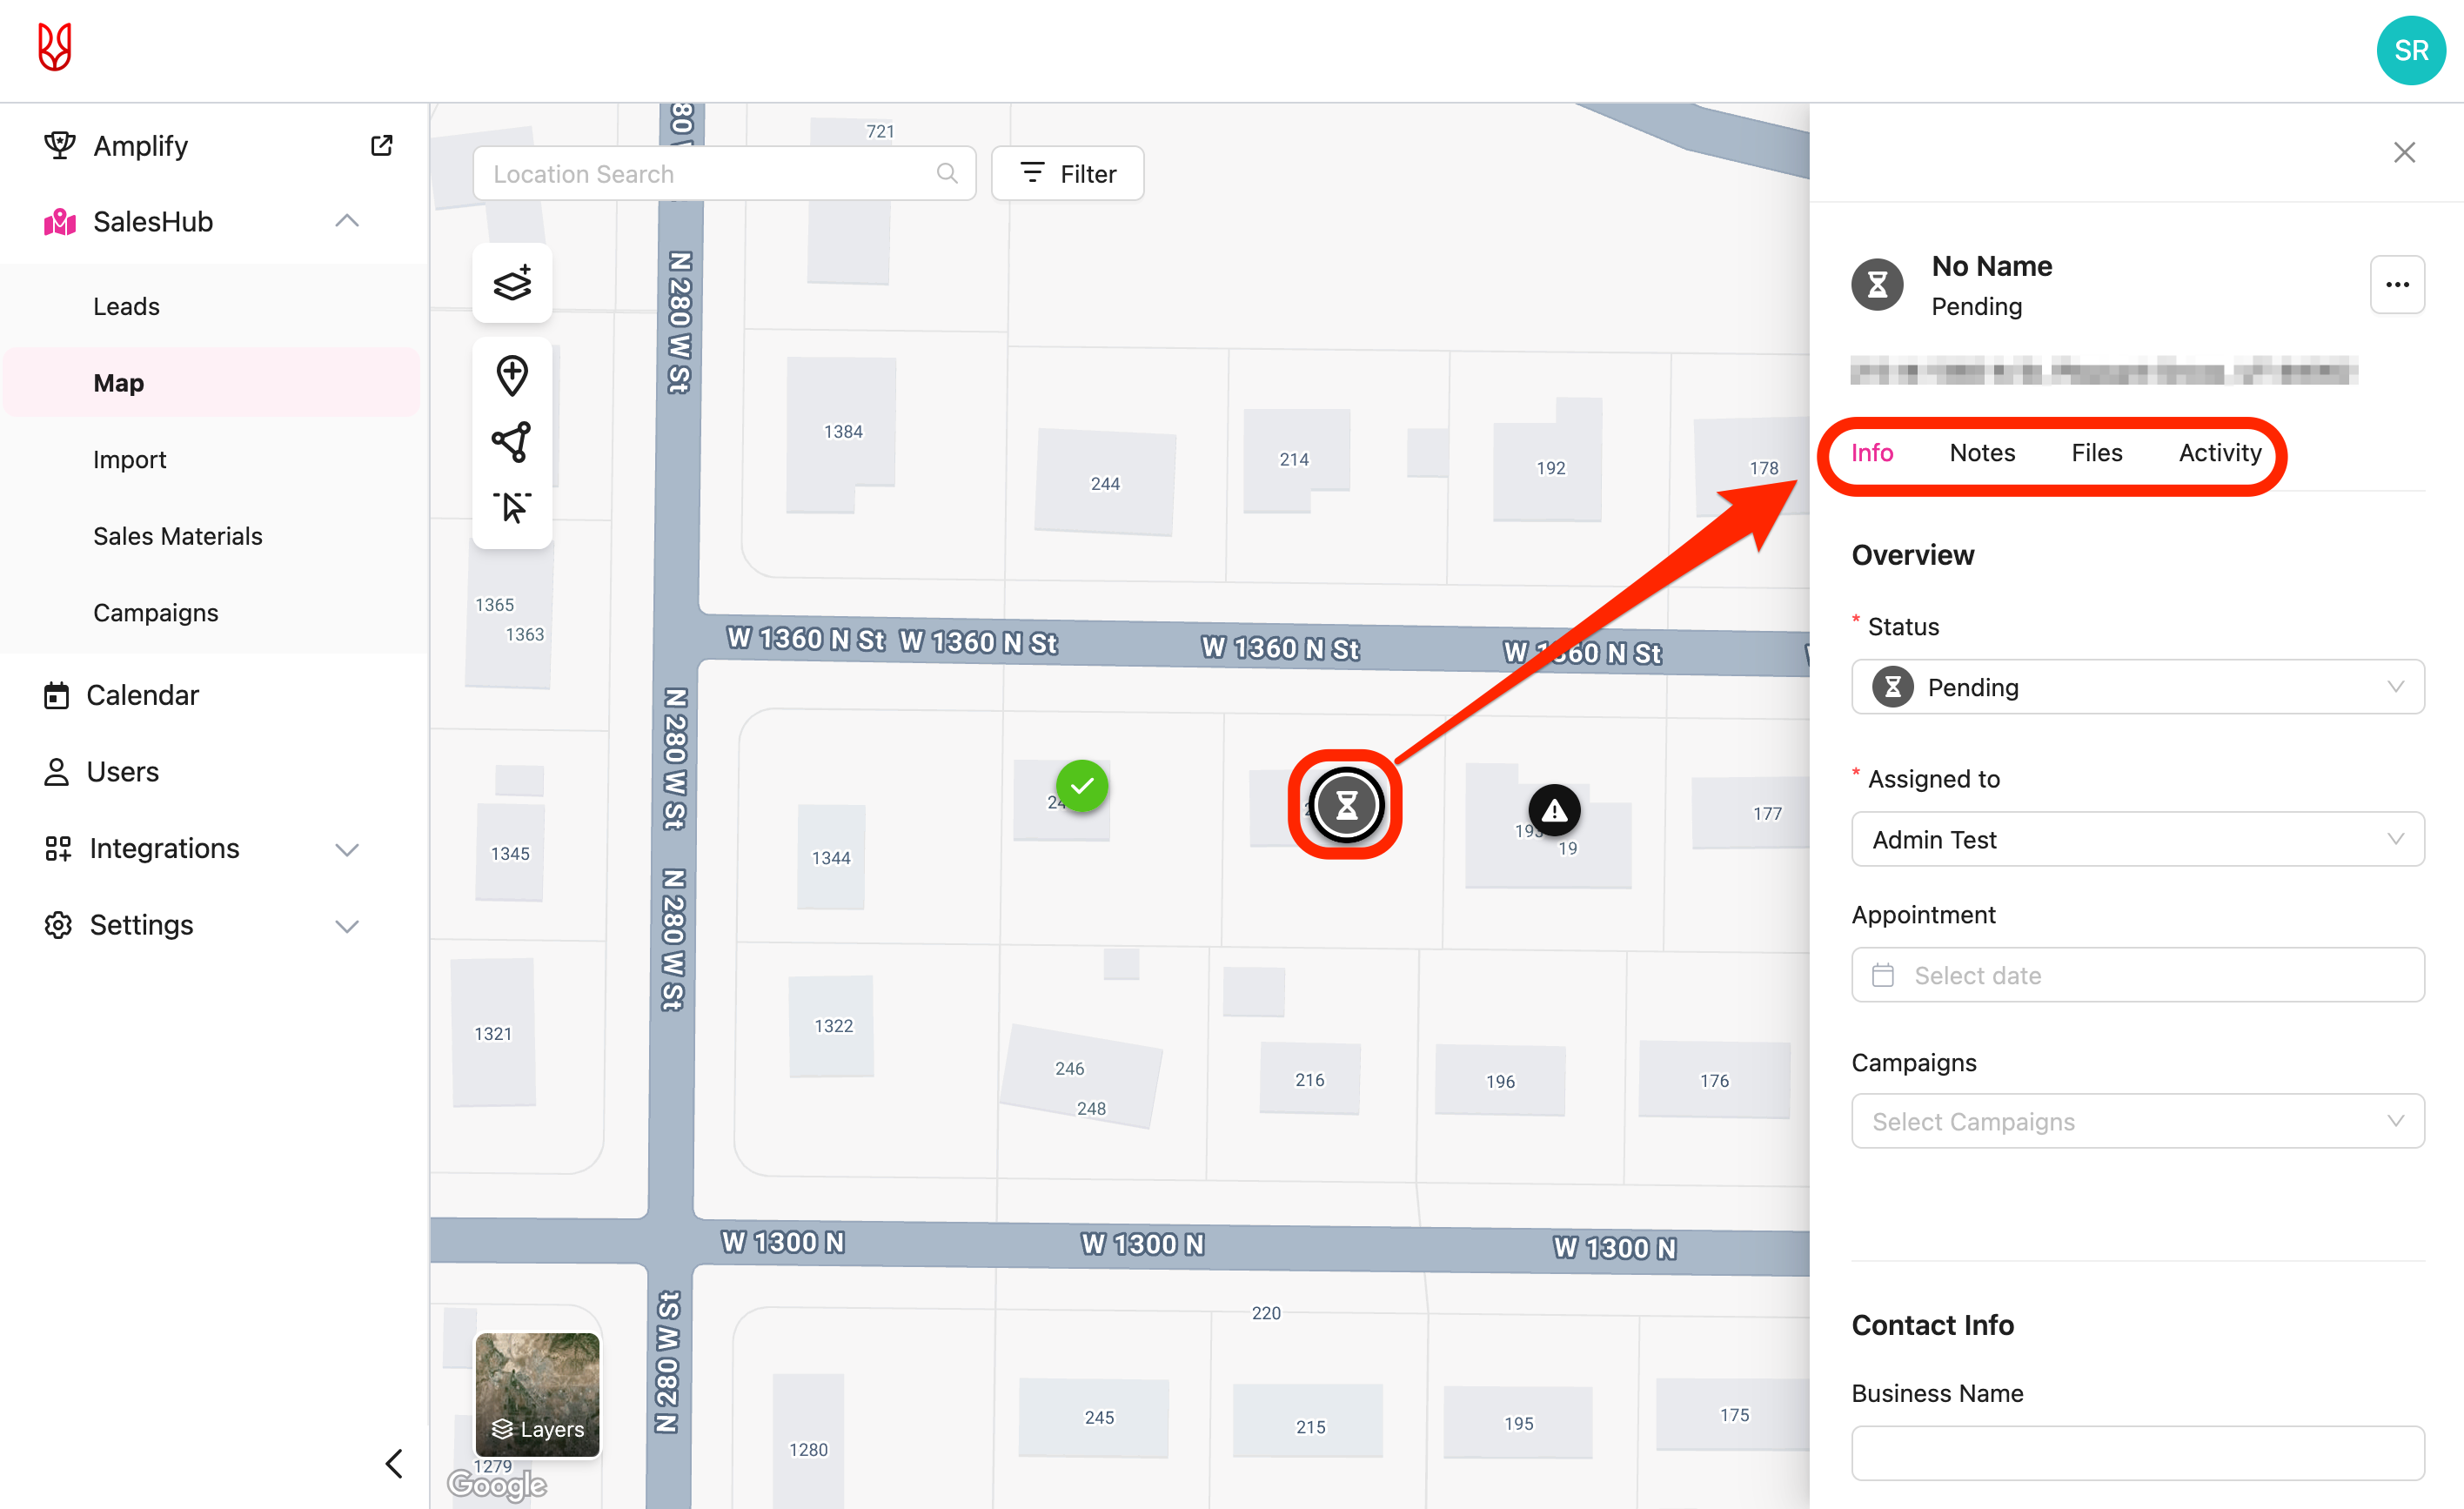Collapse the sidebar with left chevron
Viewport: 2464px width, 1509px height.
coord(394,1463)
